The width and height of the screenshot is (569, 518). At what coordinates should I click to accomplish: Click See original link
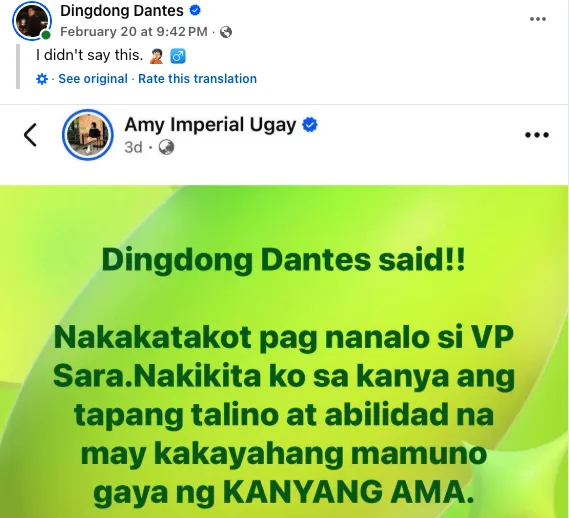click(93, 79)
